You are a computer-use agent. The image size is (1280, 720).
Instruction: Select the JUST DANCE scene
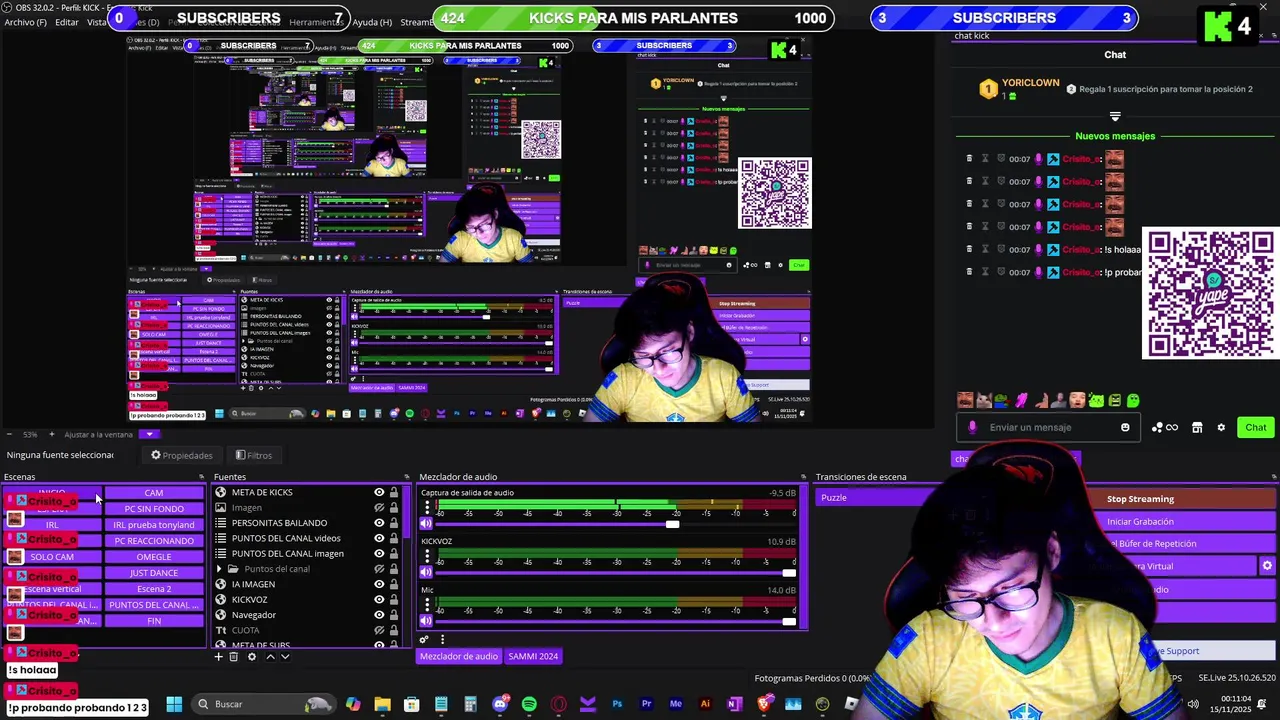(154, 573)
